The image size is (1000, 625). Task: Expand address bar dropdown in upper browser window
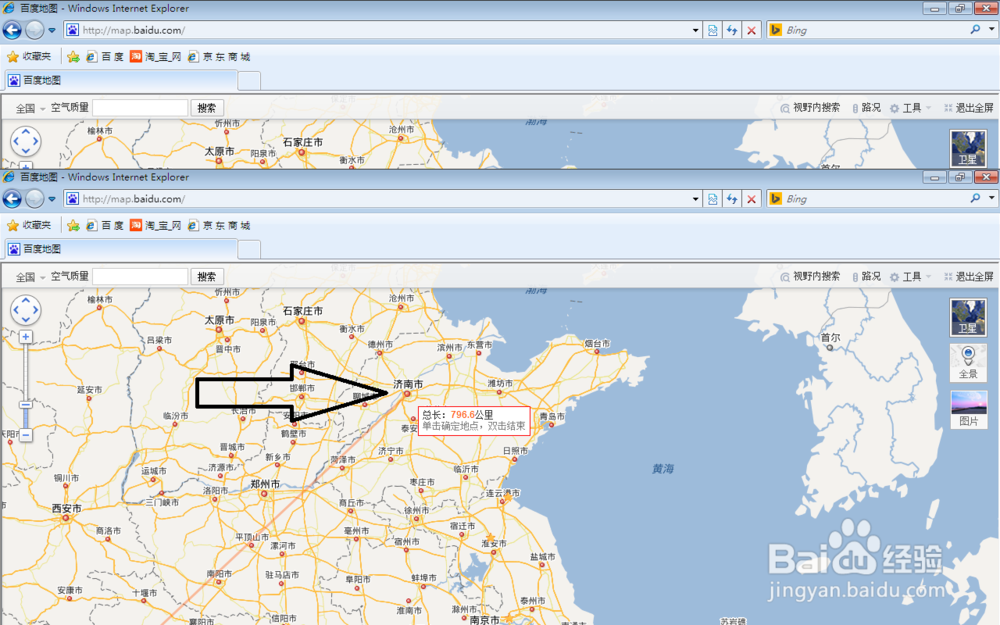[695, 30]
